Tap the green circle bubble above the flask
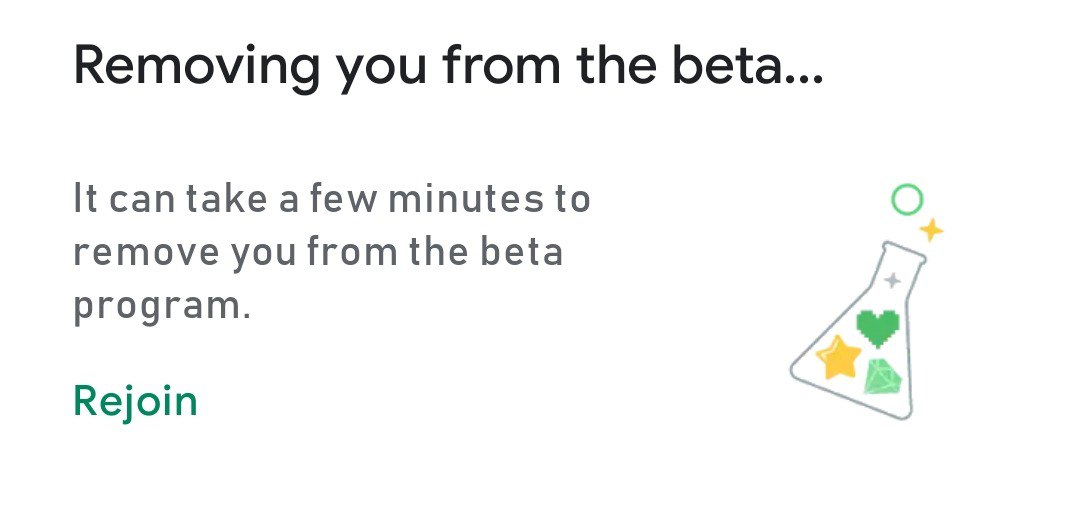Viewport: 1080px width, 507px height. [x=906, y=200]
